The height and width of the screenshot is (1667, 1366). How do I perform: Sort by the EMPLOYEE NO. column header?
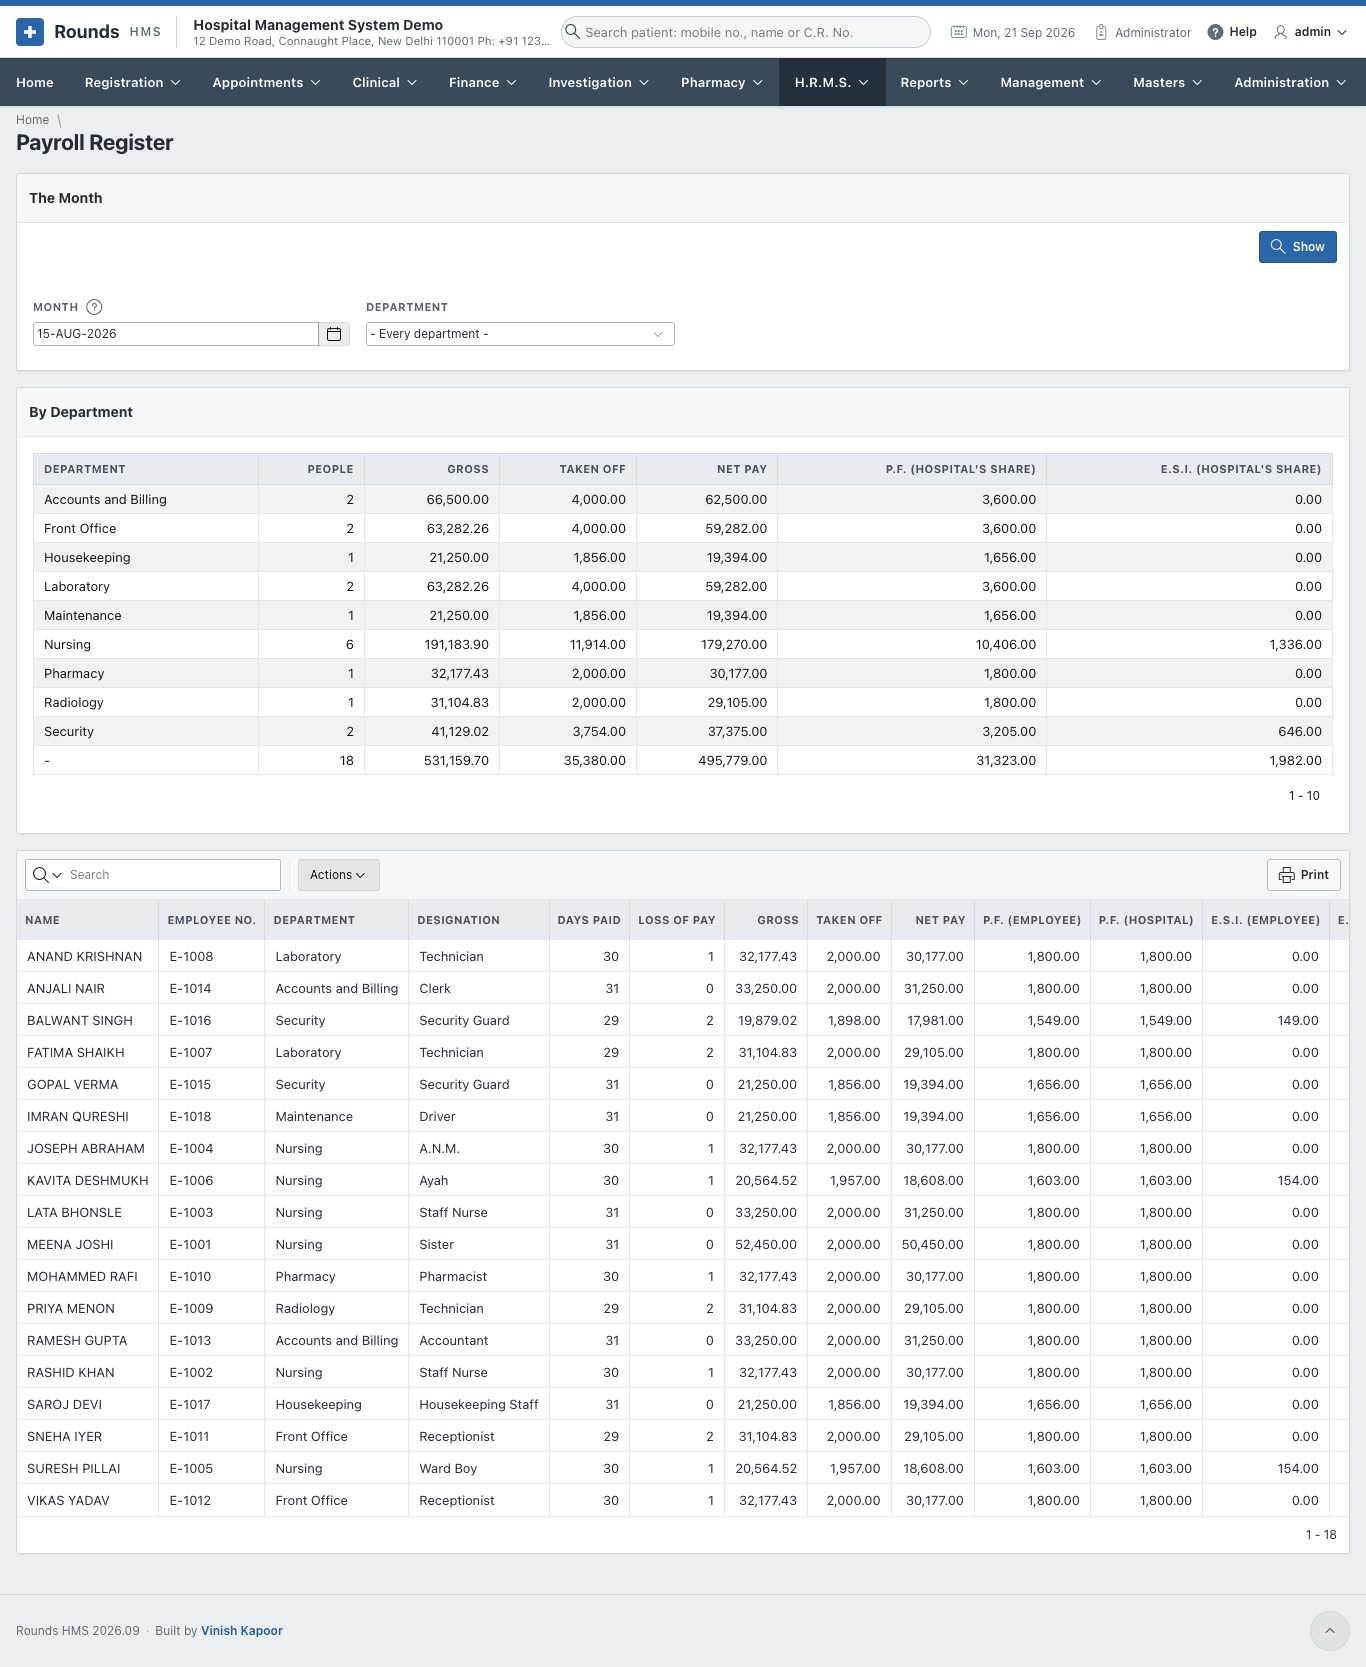pos(211,920)
